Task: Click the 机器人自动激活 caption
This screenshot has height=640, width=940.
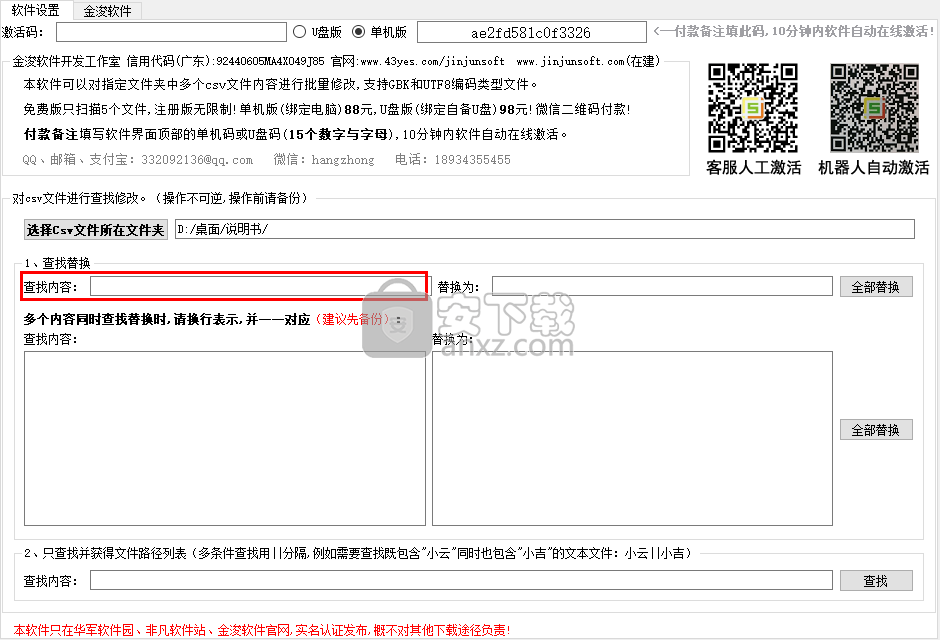Action: 873,168
